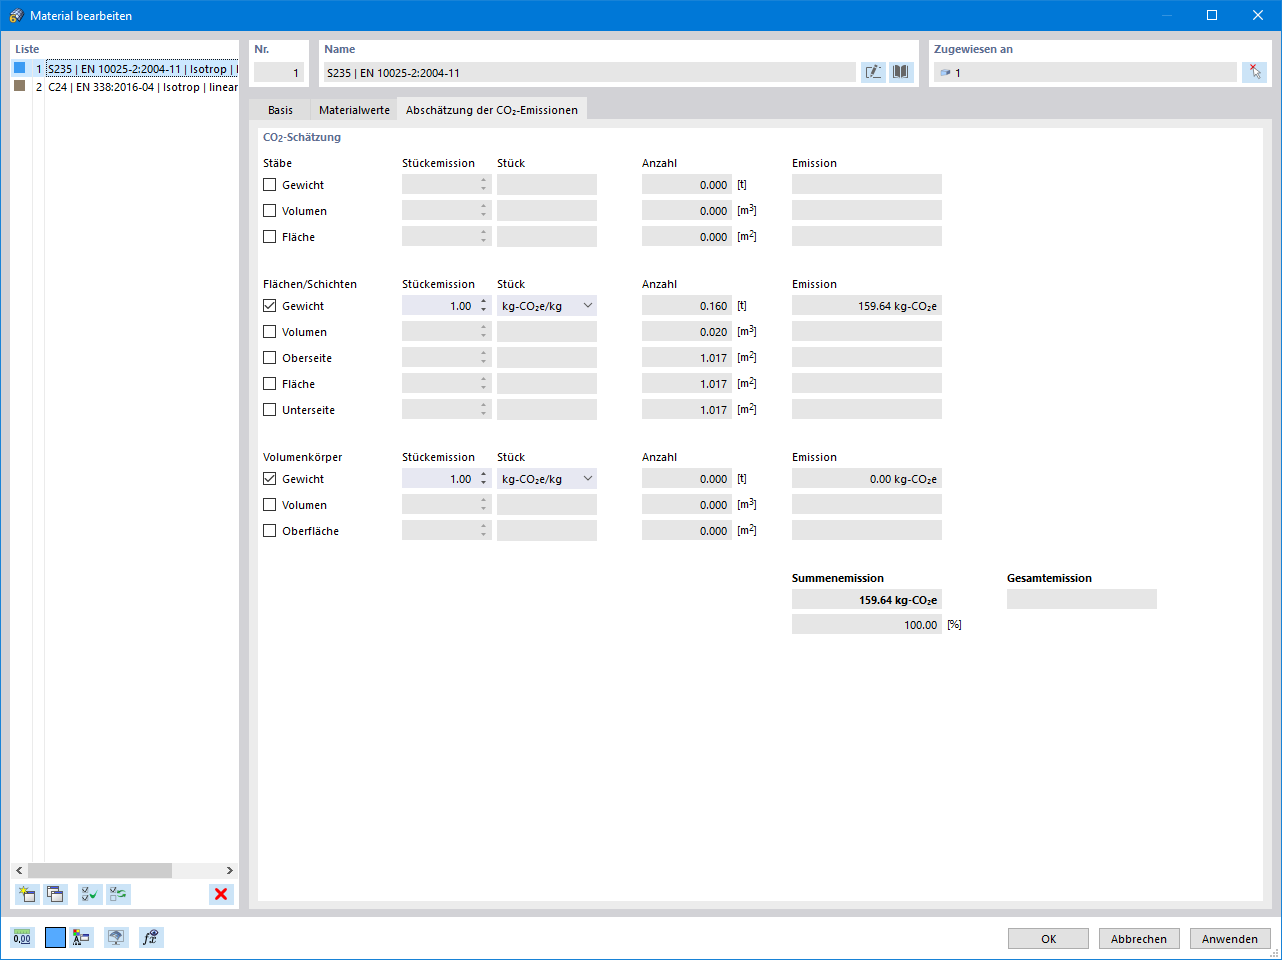This screenshot has height=960, width=1282.
Task: Click the Zugewiesen an field
Action: pyautogui.click(x=1085, y=72)
